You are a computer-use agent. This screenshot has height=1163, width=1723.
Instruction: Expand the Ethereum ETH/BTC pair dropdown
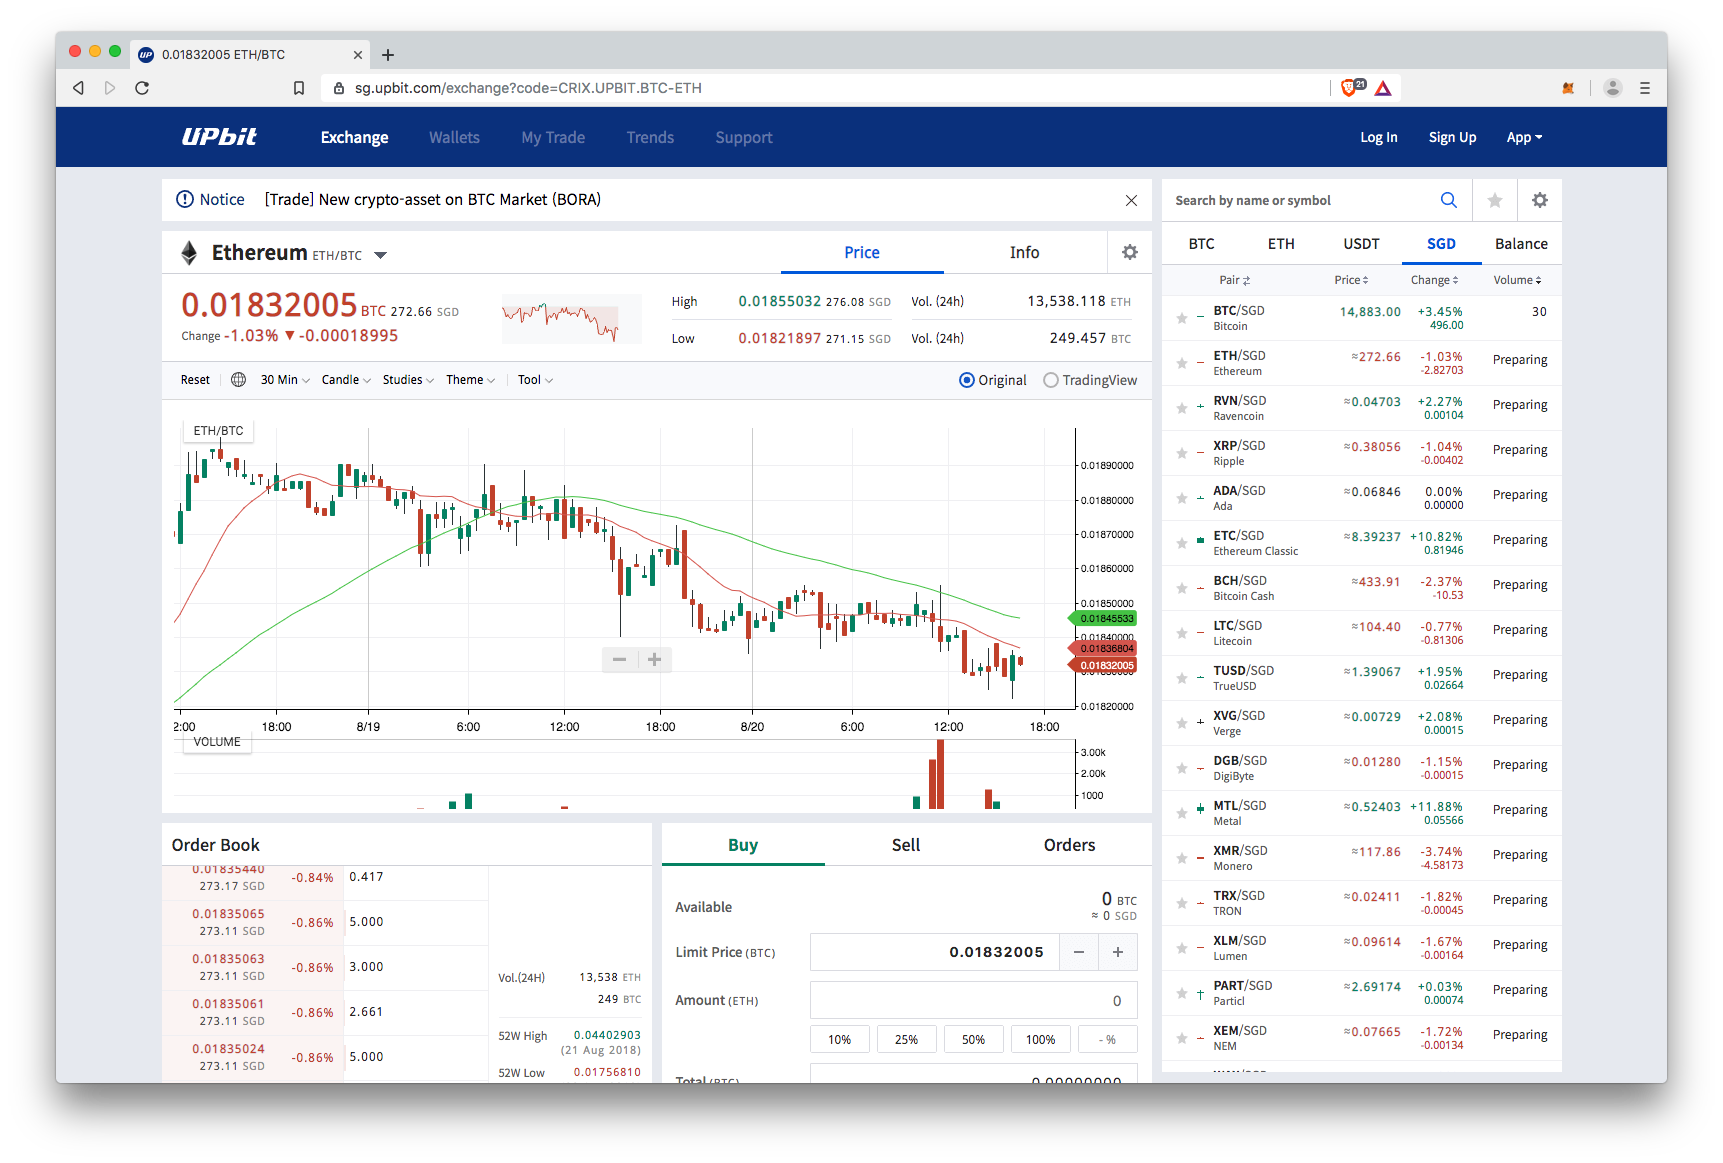pos(380,255)
